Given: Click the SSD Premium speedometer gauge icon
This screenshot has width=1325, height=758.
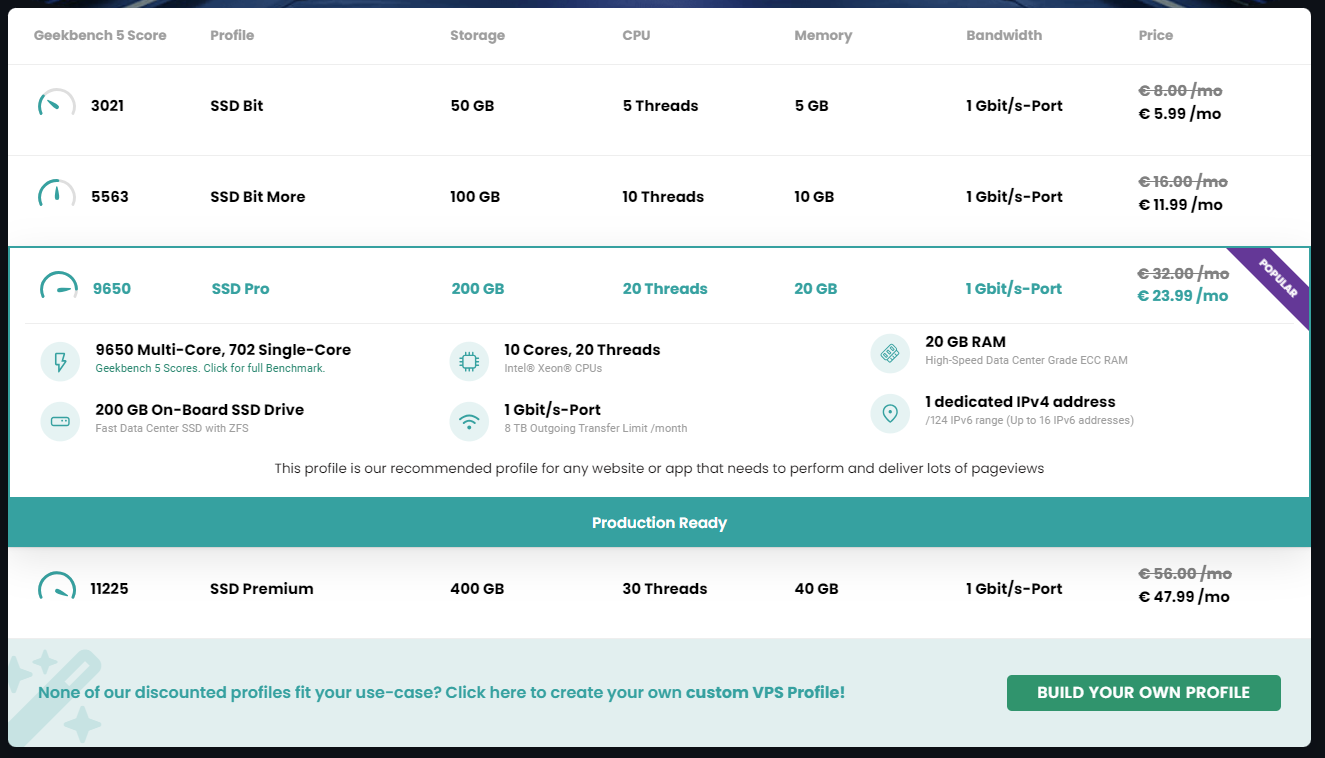Looking at the screenshot, I should click(x=57, y=588).
